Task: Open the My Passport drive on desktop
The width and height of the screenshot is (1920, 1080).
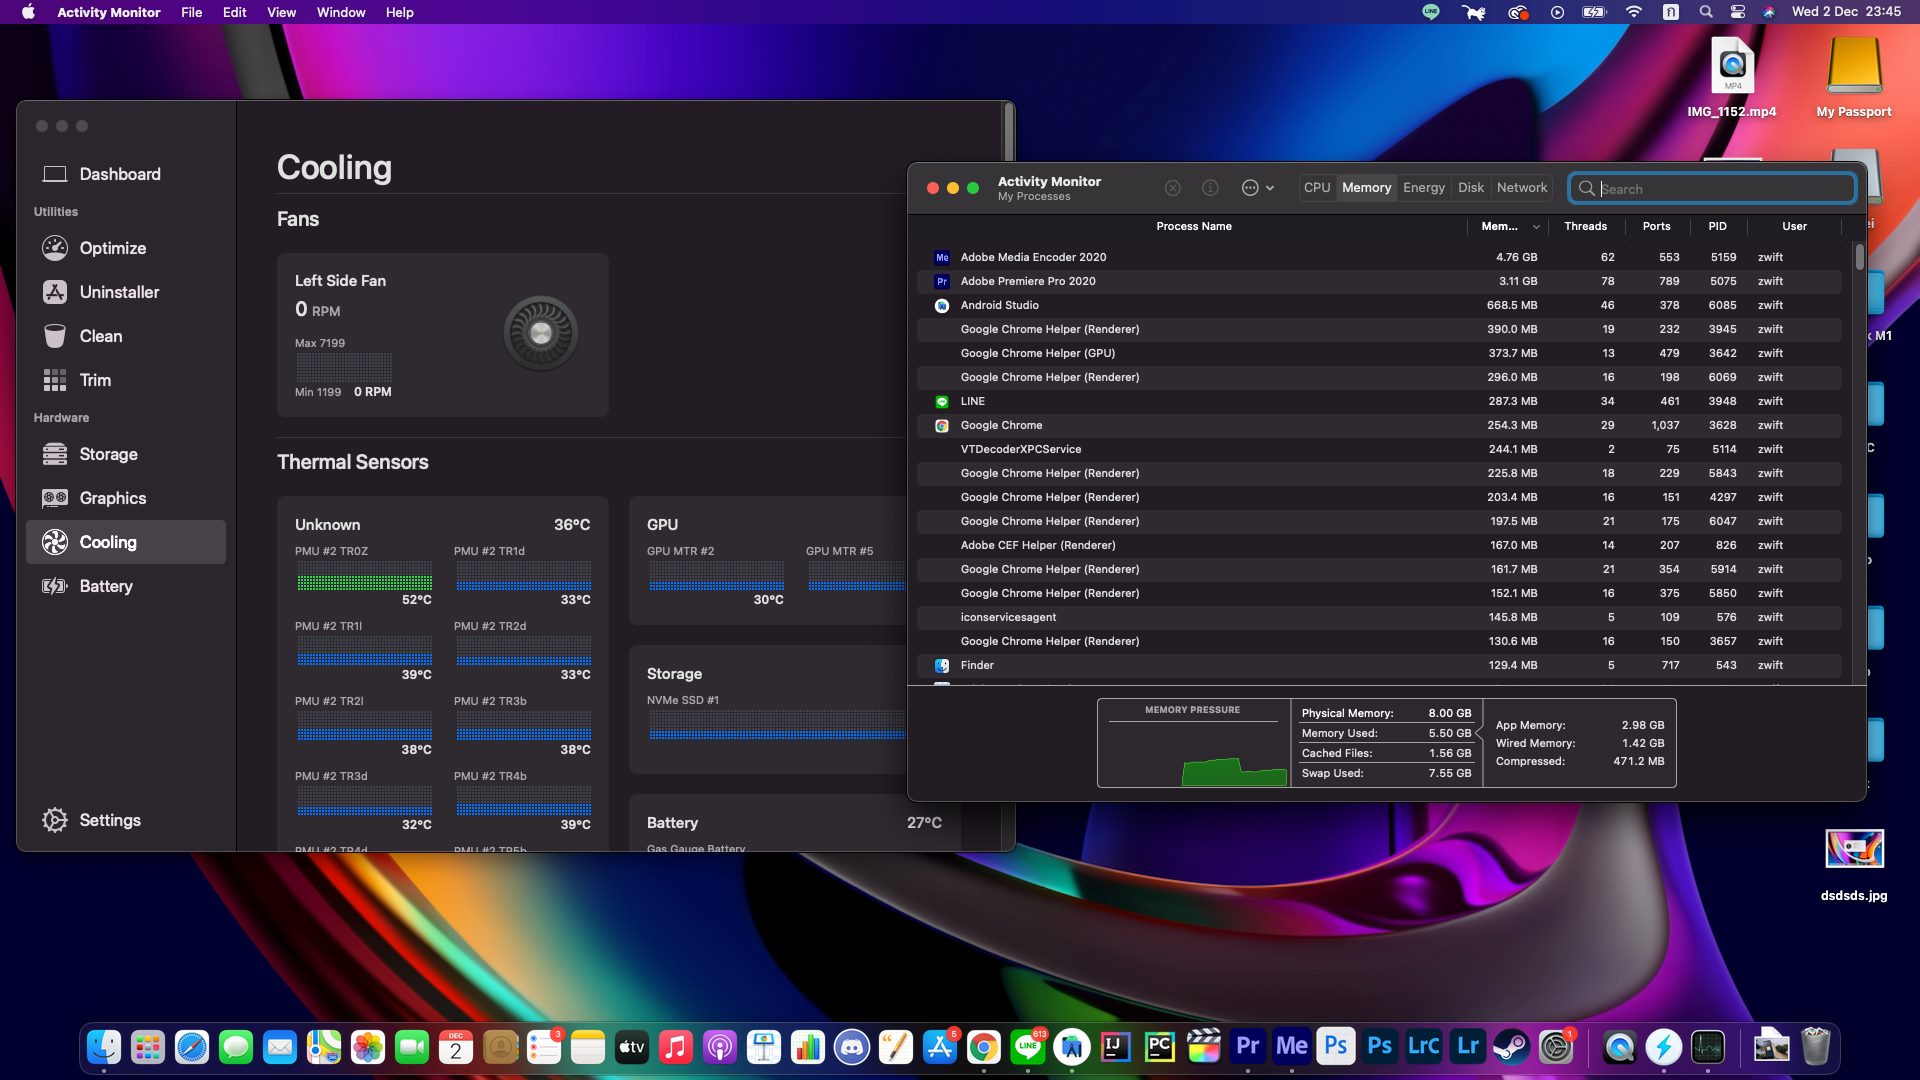Action: pyautogui.click(x=1854, y=78)
